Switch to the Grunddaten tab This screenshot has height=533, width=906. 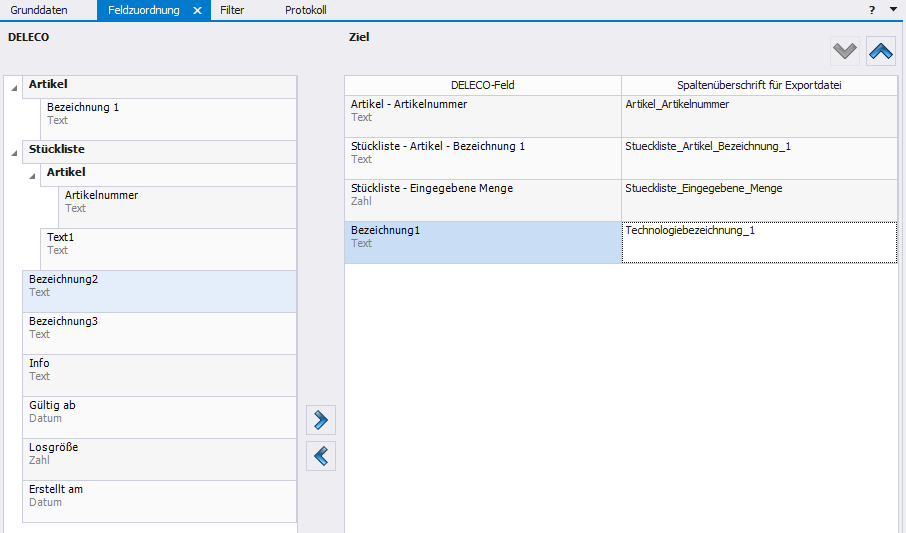(x=39, y=10)
